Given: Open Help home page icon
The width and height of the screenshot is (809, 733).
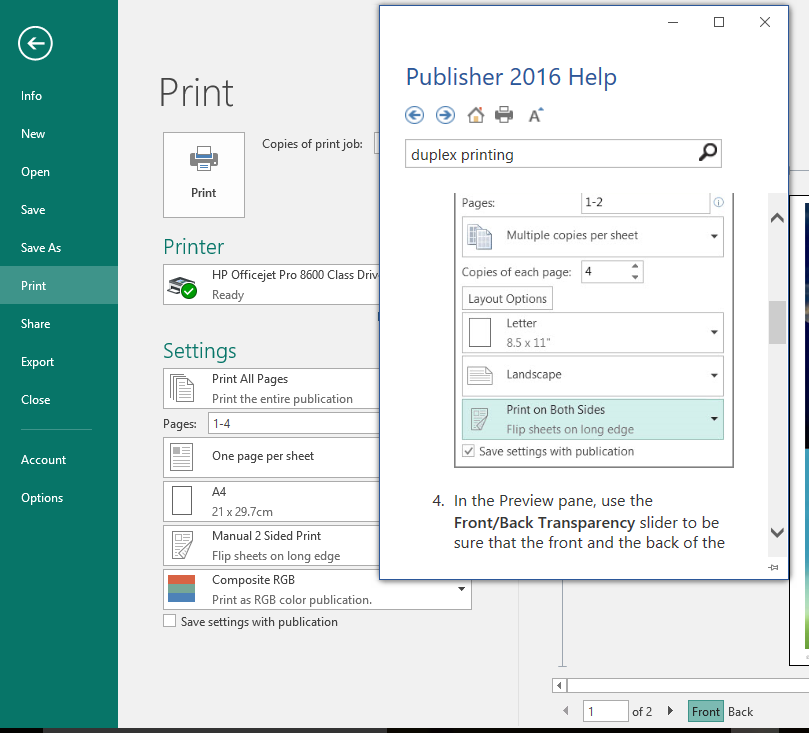Looking at the screenshot, I should 476,115.
